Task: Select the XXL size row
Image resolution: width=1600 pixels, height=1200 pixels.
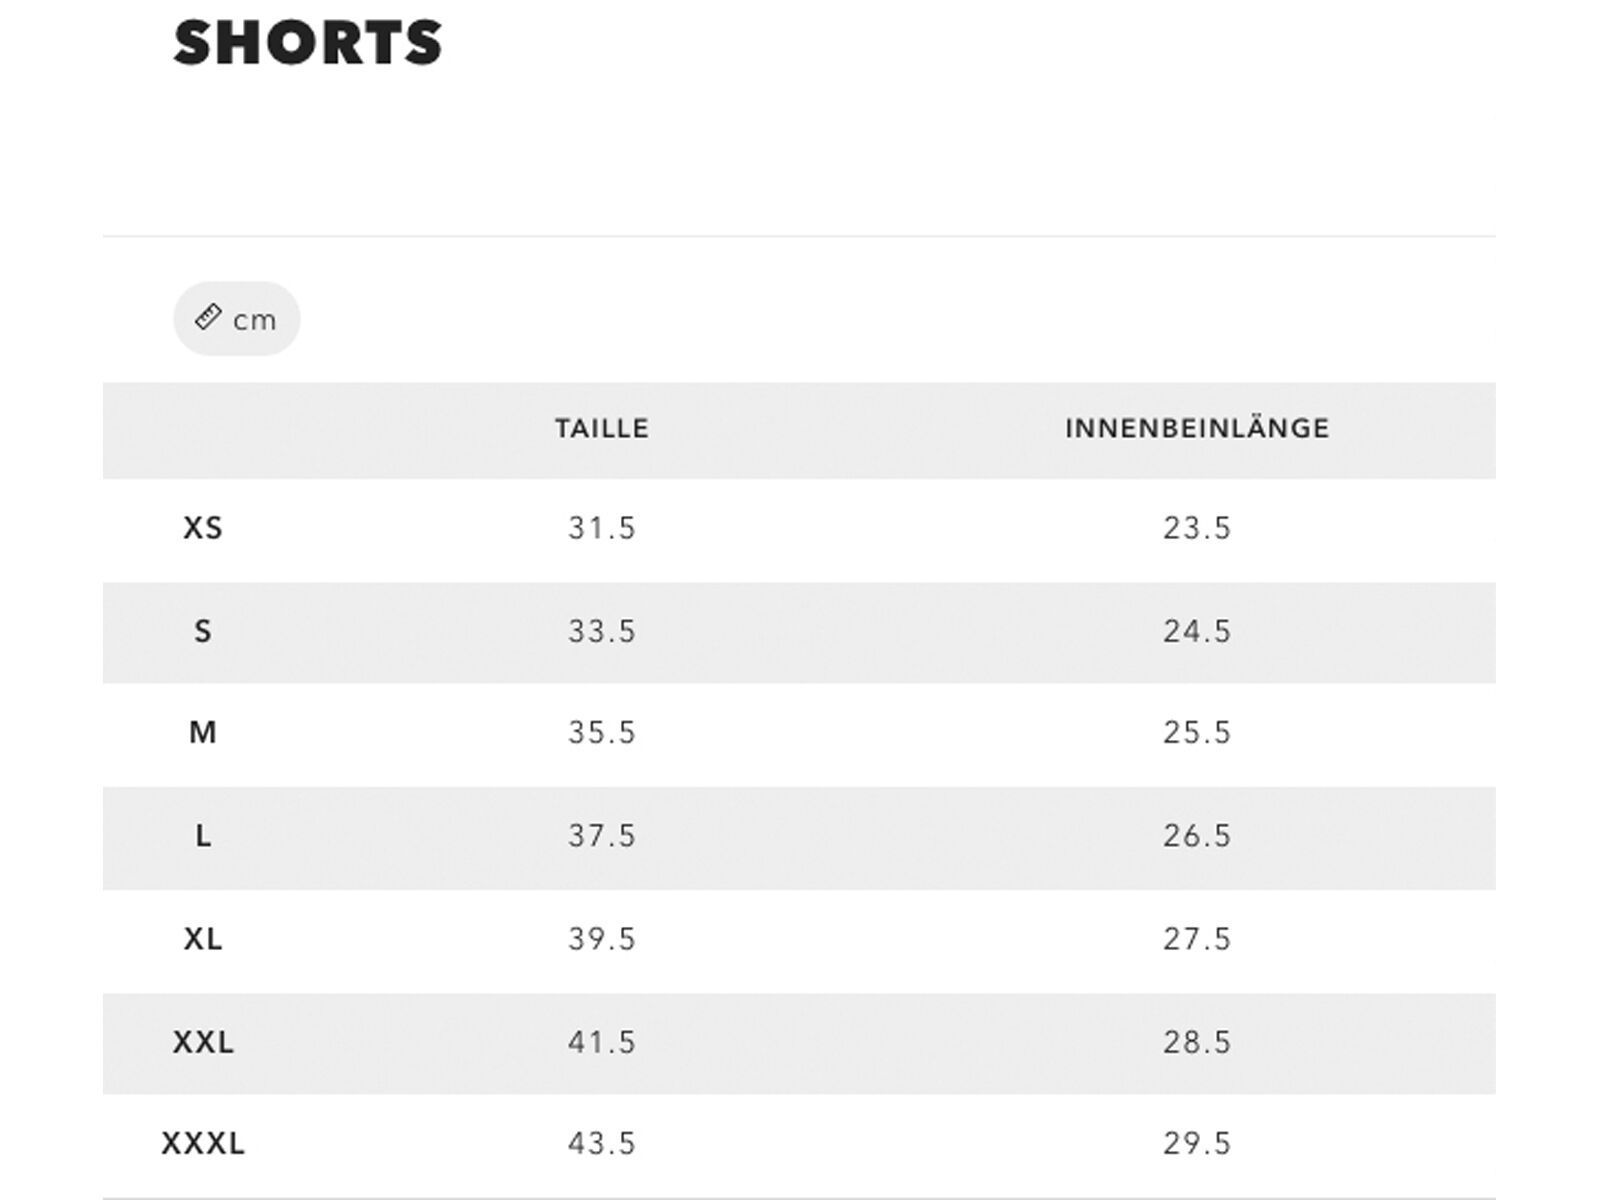Action: tap(203, 1043)
